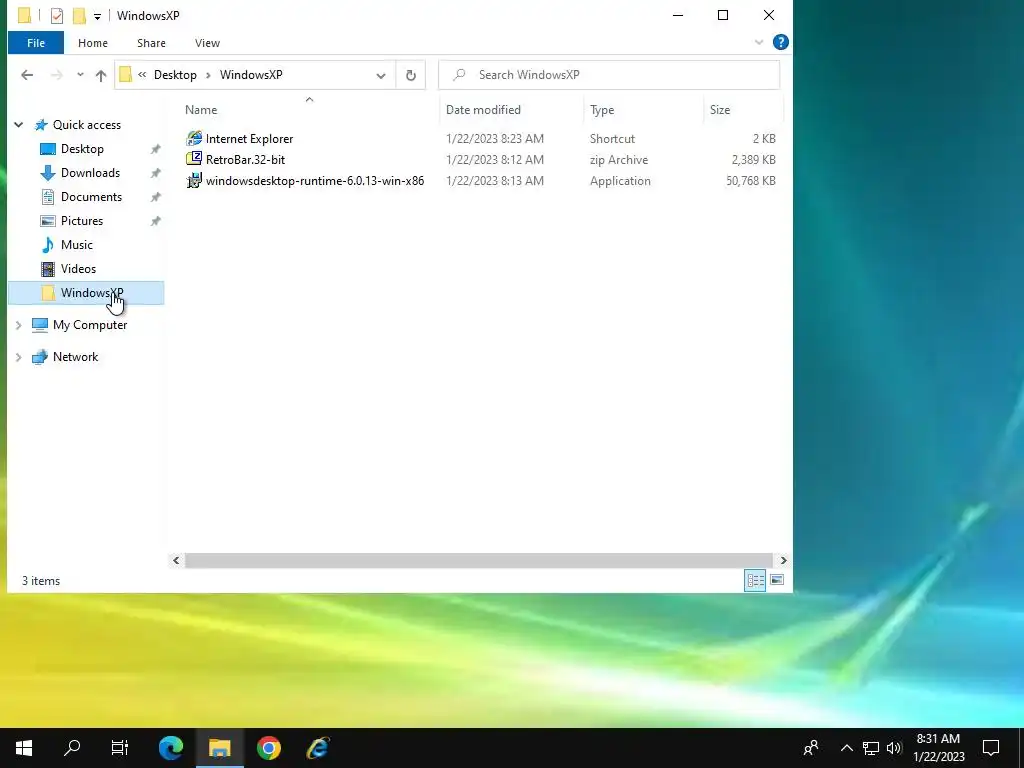Expand the My Computer tree node
This screenshot has width=1024, height=768.
(x=18, y=325)
